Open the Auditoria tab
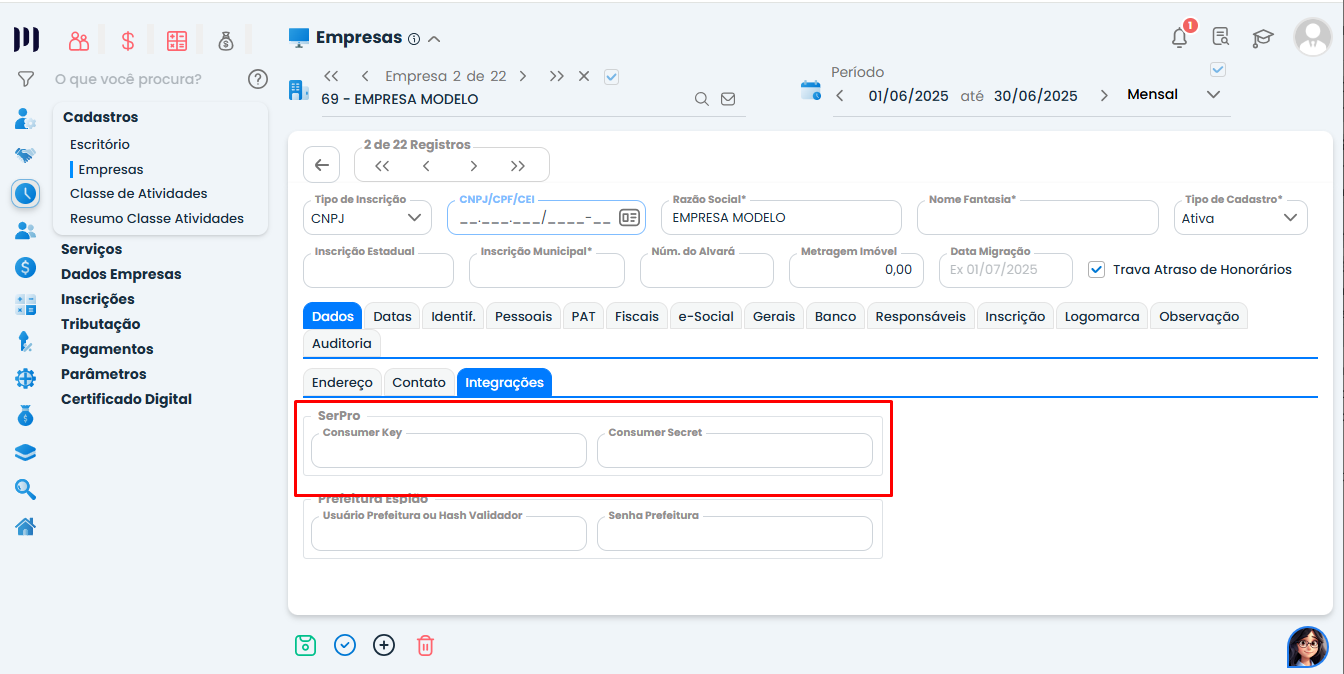1344x674 pixels. [x=342, y=343]
